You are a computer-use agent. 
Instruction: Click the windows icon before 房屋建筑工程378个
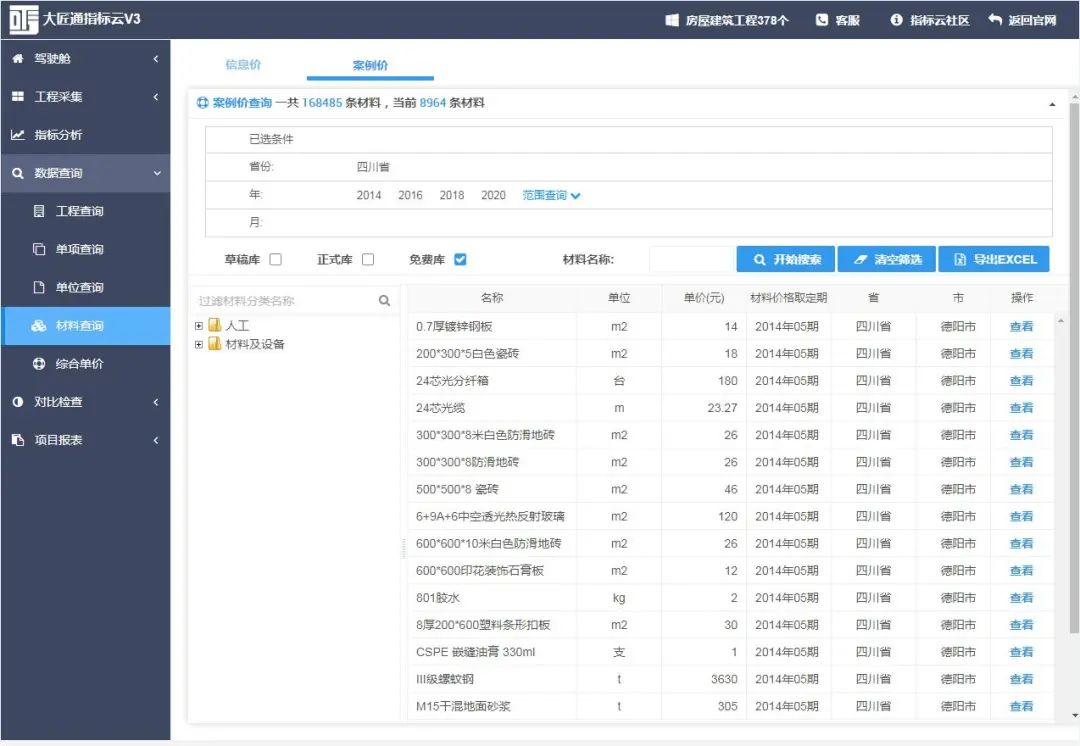[672, 20]
